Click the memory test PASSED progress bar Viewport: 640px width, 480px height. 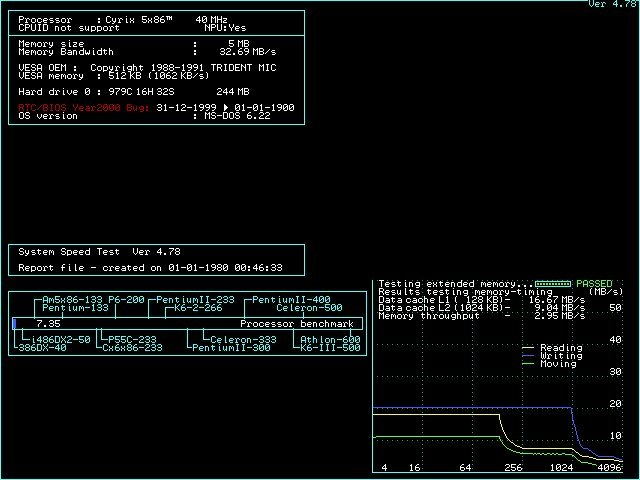(x=553, y=284)
